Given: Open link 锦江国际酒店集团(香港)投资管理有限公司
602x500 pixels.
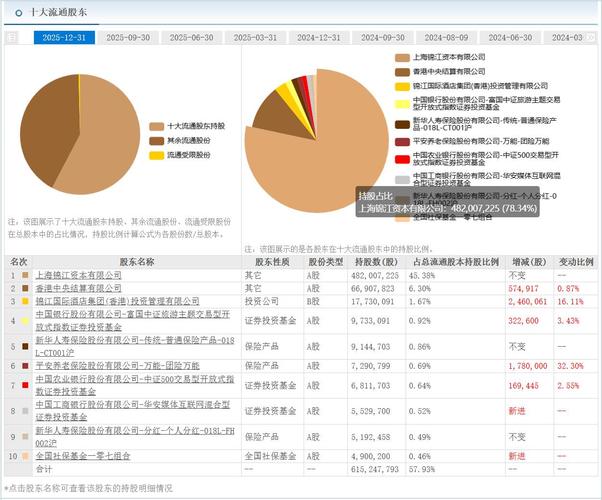Looking at the screenshot, I should point(117,301).
